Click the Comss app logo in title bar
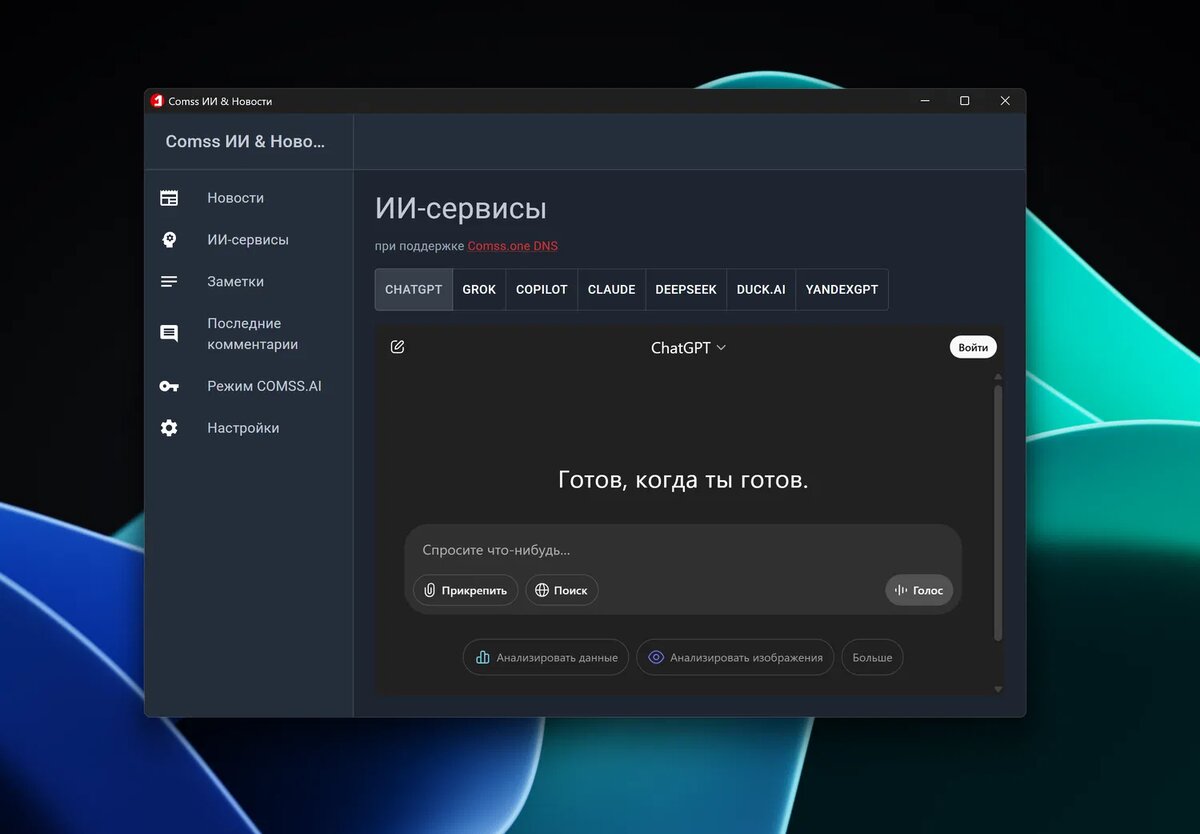Screen dimensions: 1200x834 157,101
